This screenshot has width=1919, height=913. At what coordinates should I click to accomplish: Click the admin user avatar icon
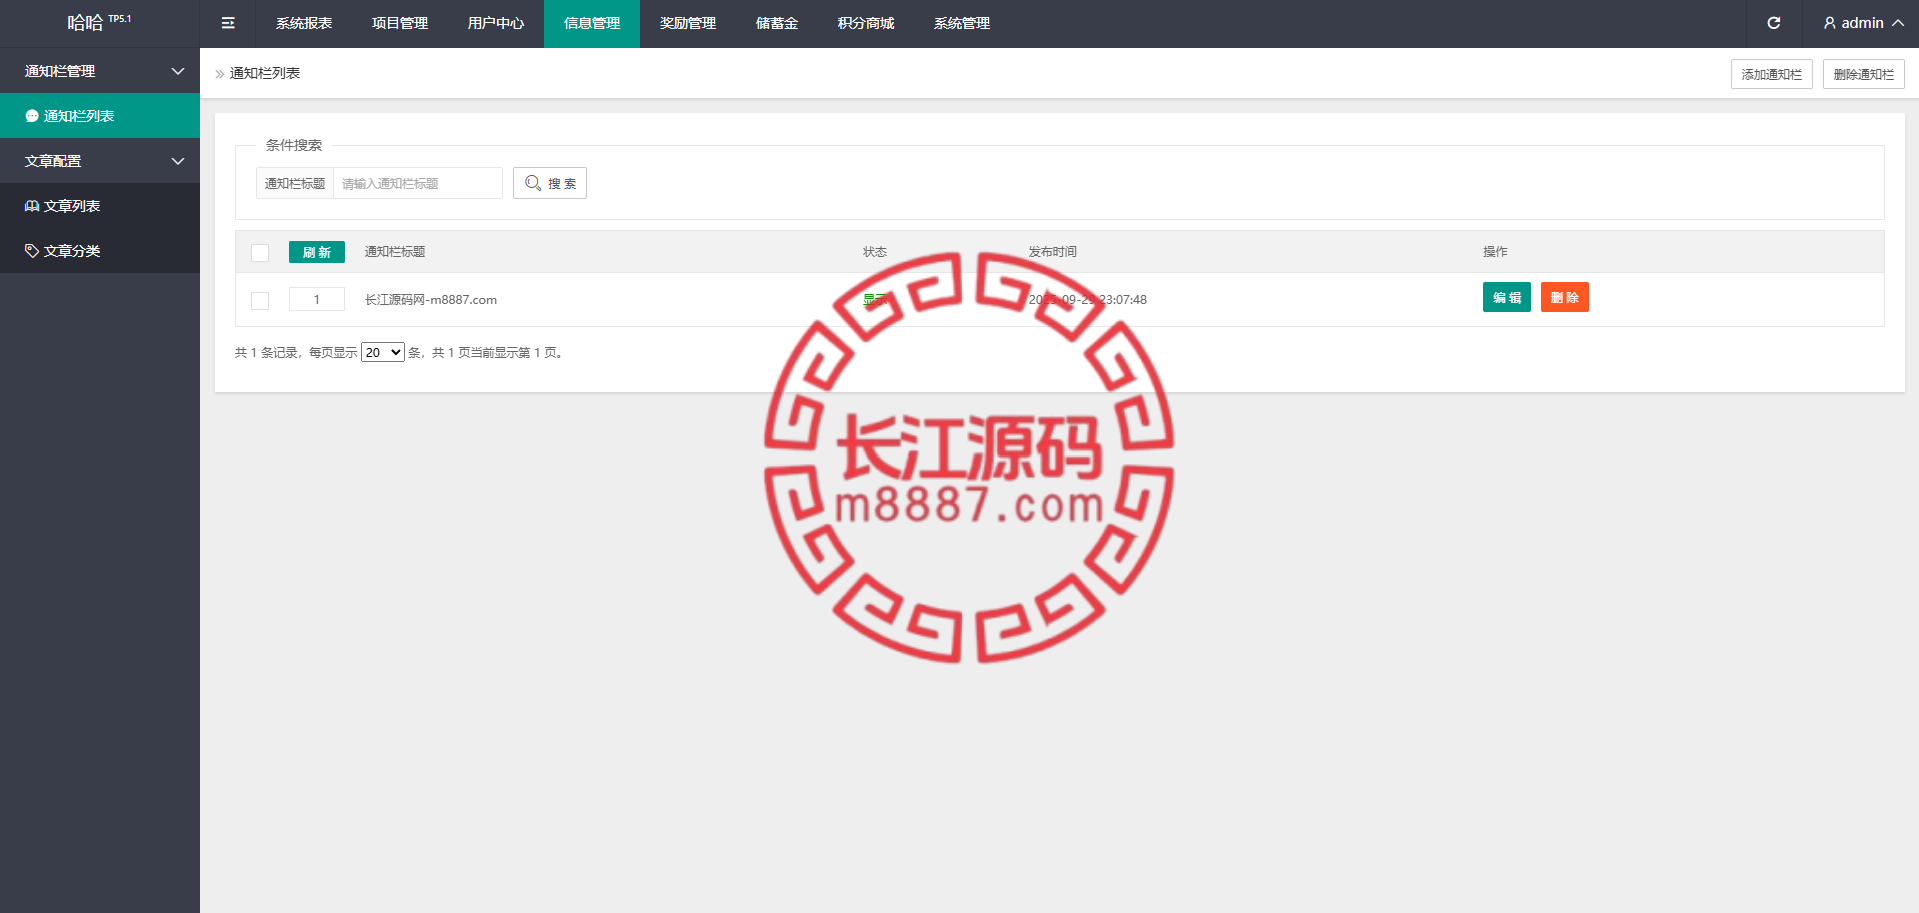(x=1830, y=23)
